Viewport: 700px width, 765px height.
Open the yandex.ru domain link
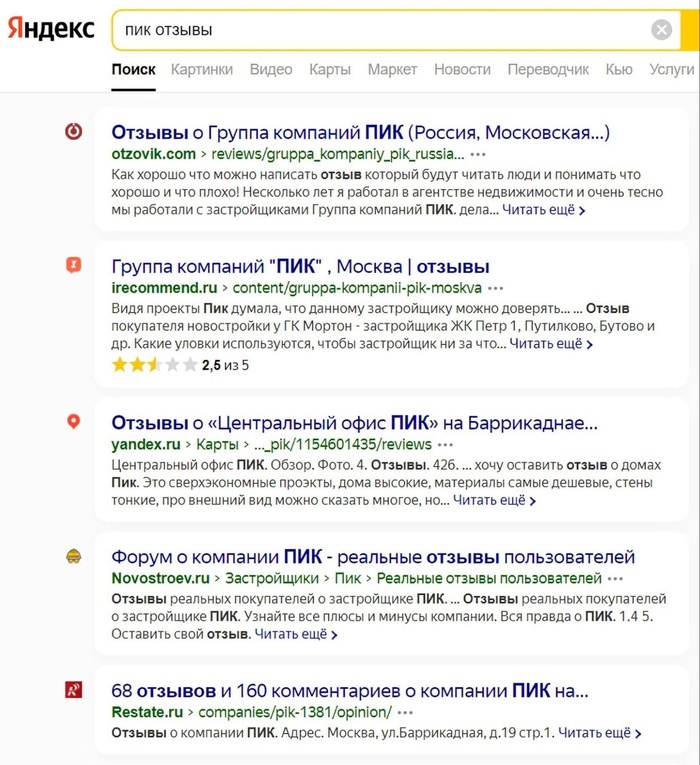click(x=146, y=444)
